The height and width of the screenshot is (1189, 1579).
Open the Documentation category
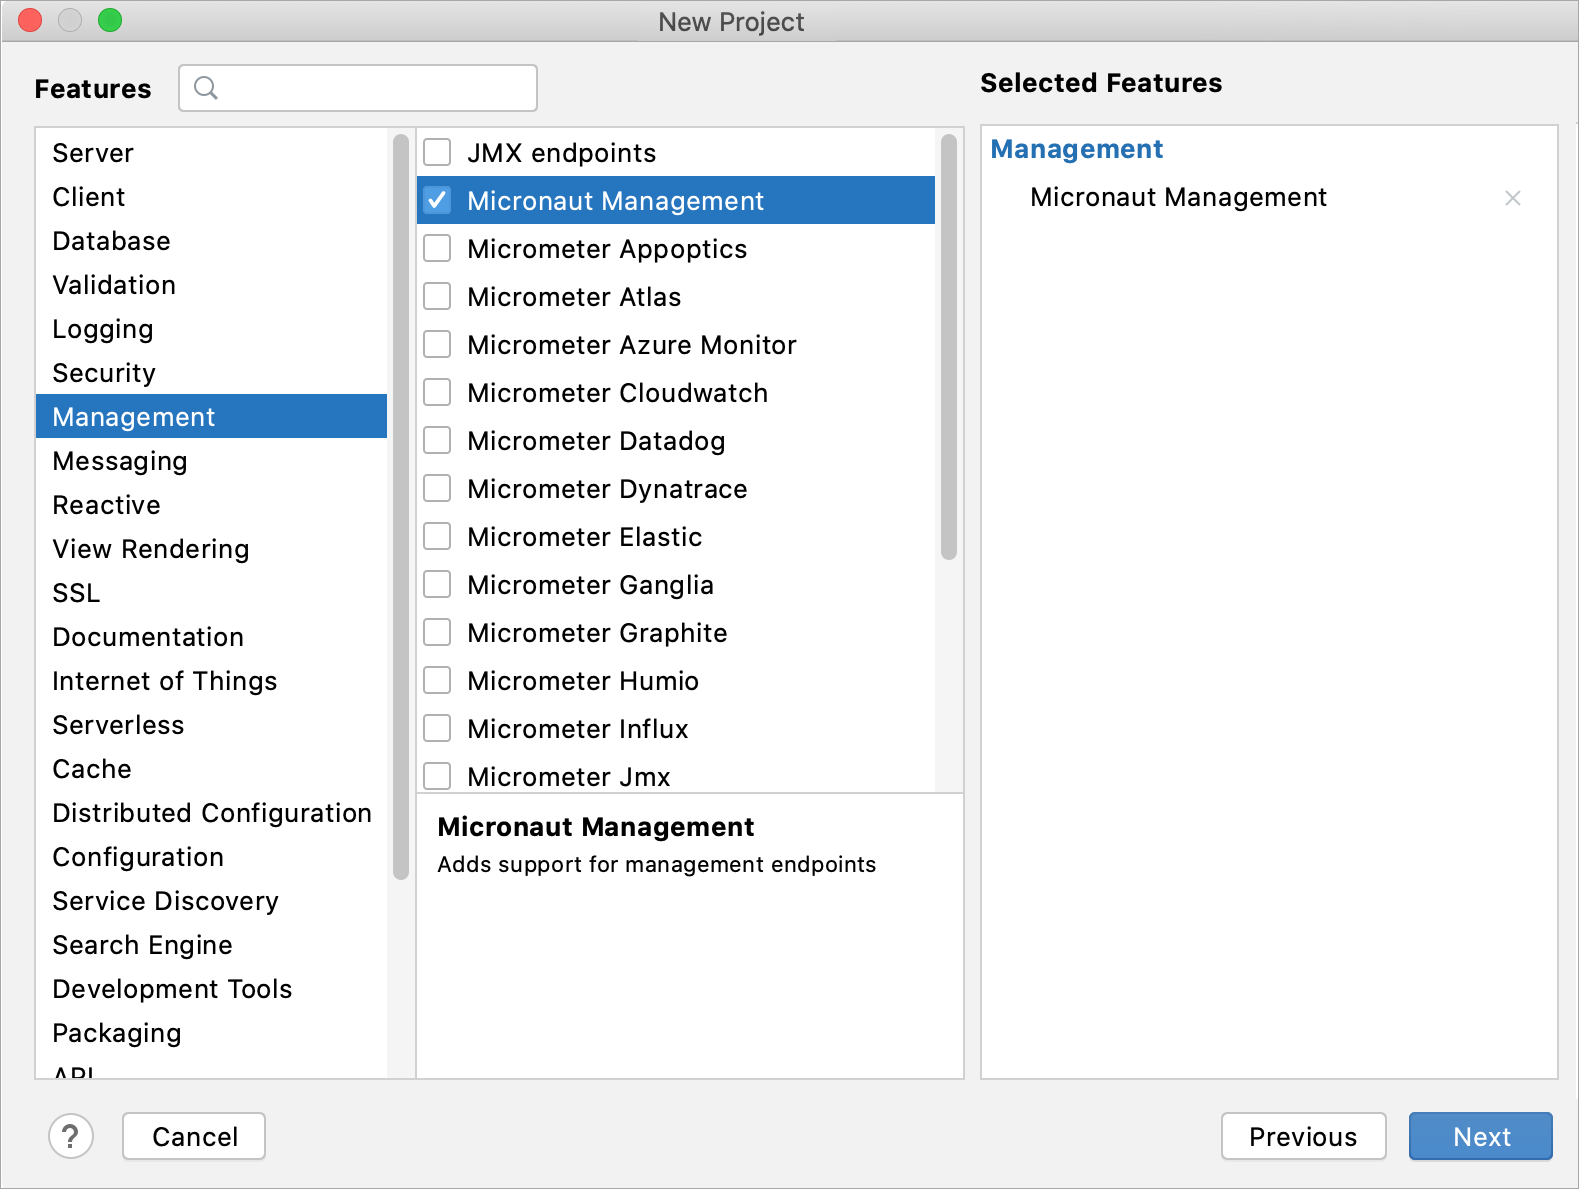tap(211, 637)
